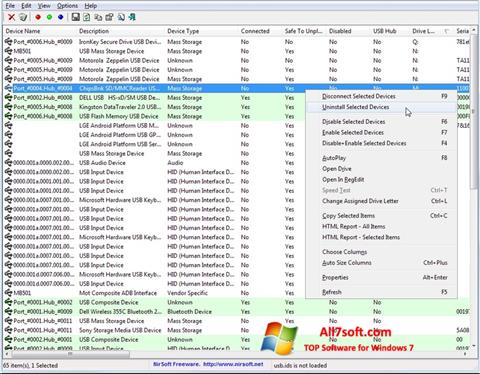This screenshot has width=480, height=374.
Task: Sort by the Device Type column header
Action: point(202,31)
